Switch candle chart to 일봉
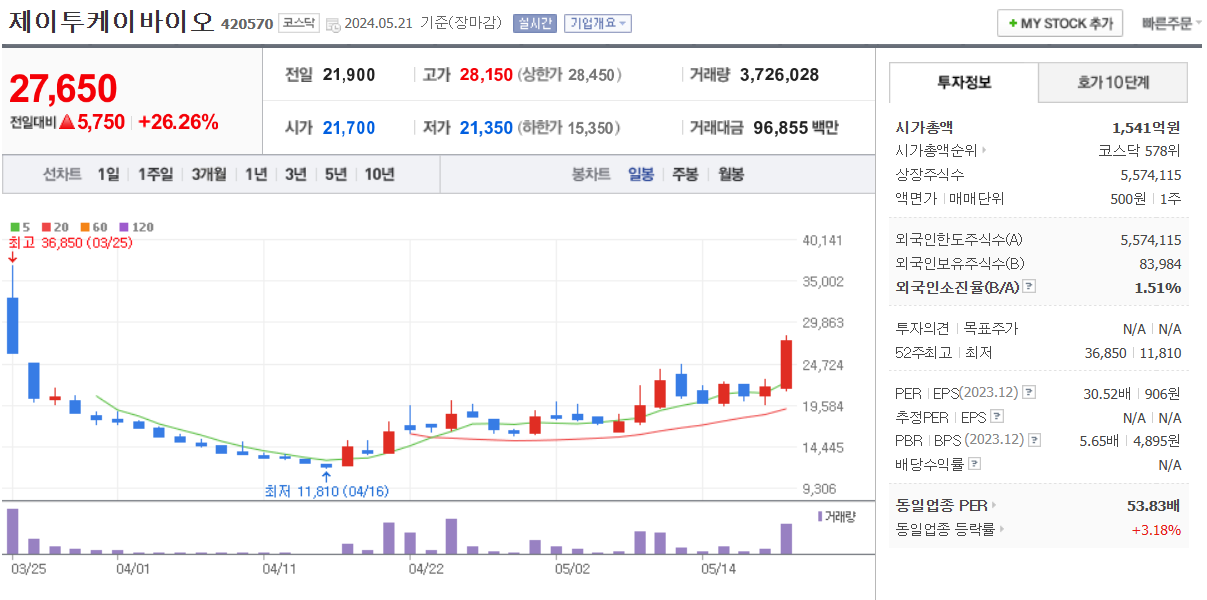 point(641,174)
